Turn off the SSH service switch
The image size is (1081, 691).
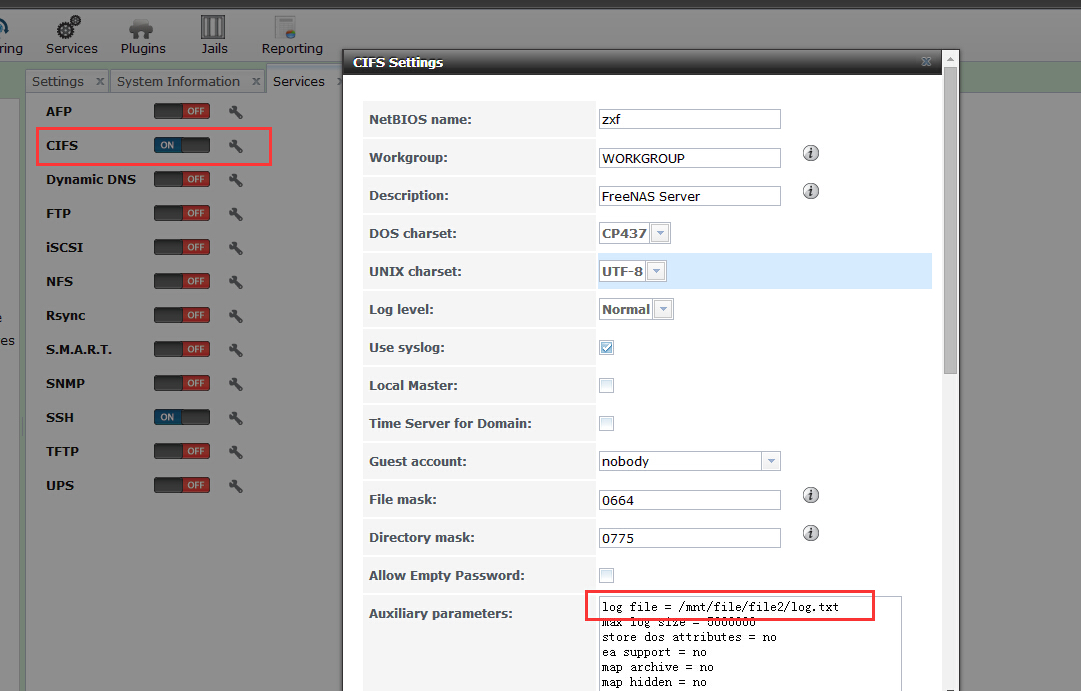182,417
